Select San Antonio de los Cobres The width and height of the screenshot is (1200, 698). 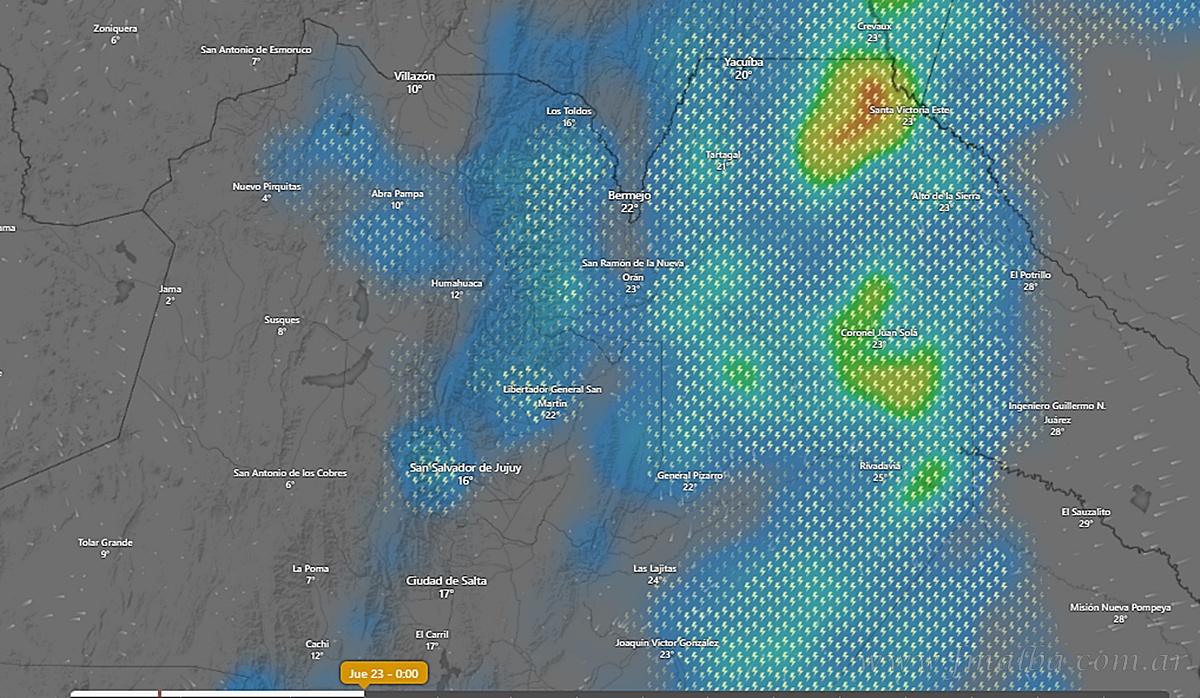290,473
